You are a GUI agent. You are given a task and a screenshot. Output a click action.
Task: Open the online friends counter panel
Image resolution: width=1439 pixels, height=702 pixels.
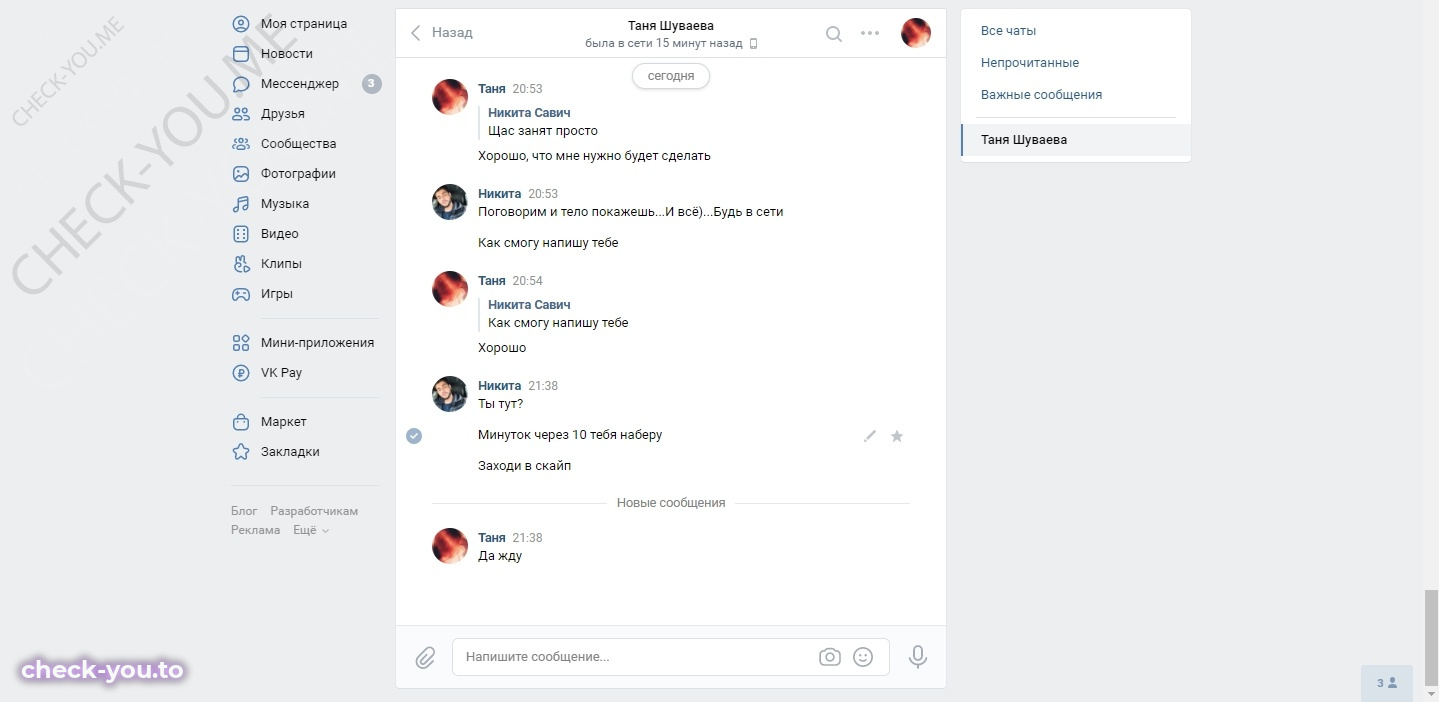[1387, 683]
